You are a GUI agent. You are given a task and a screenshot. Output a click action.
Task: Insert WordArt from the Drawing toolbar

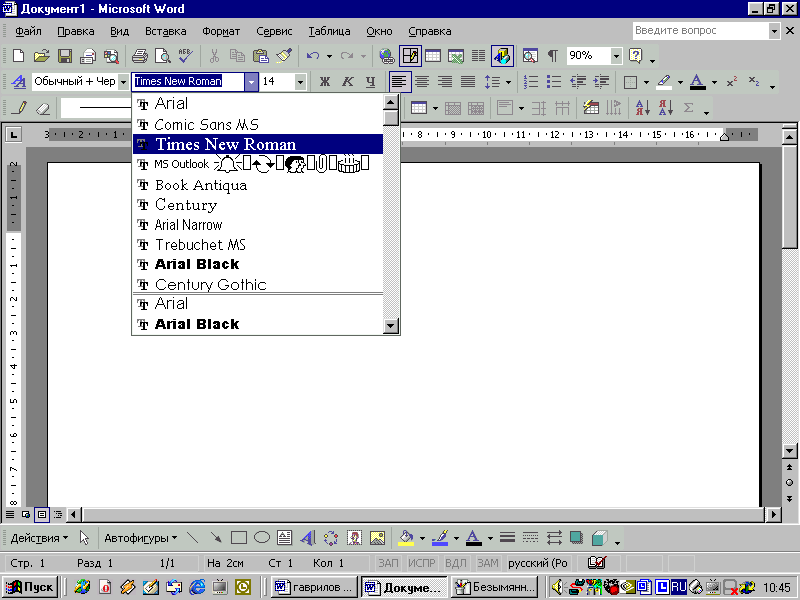click(308, 538)
